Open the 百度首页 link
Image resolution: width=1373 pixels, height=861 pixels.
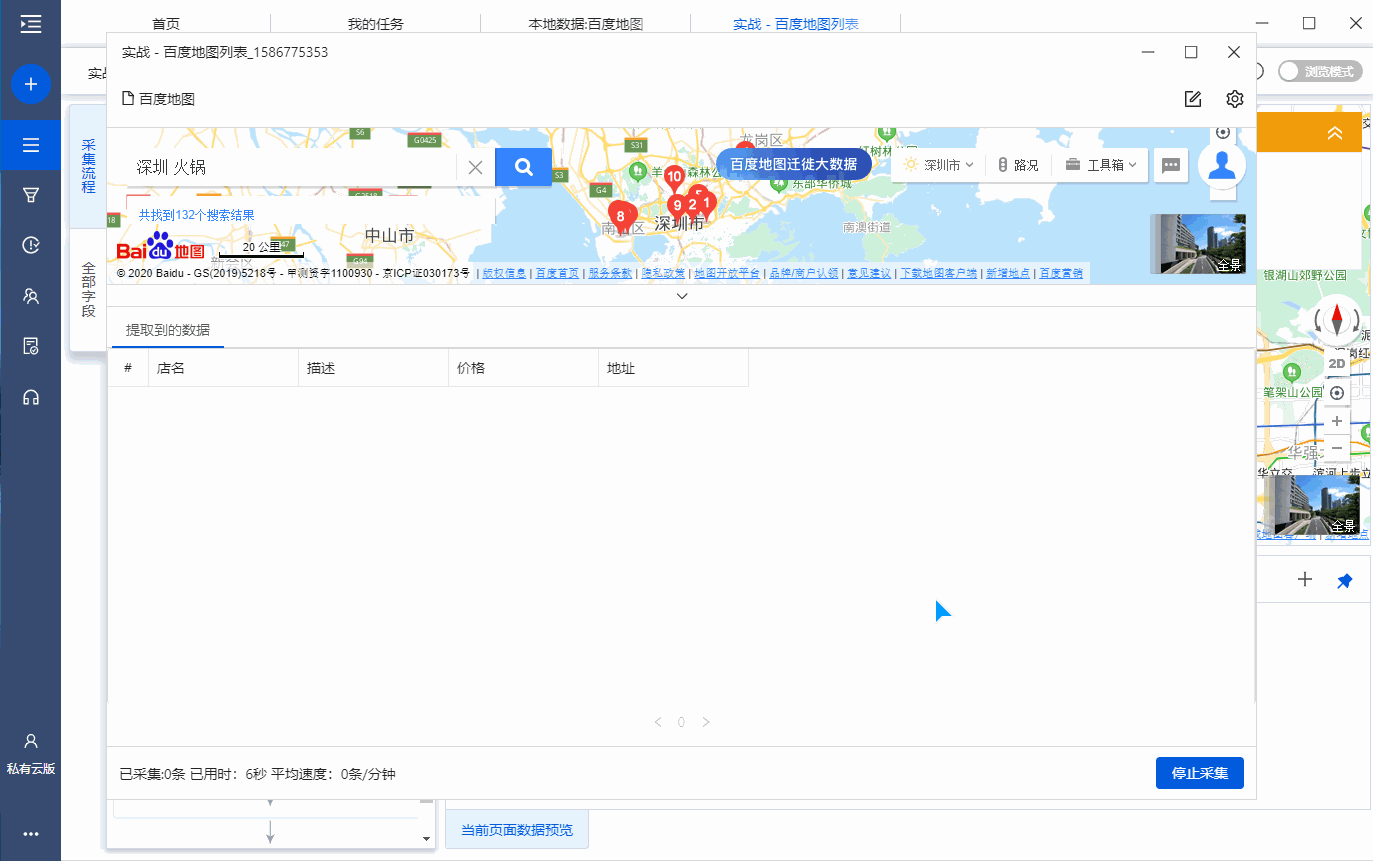point(557,273)
